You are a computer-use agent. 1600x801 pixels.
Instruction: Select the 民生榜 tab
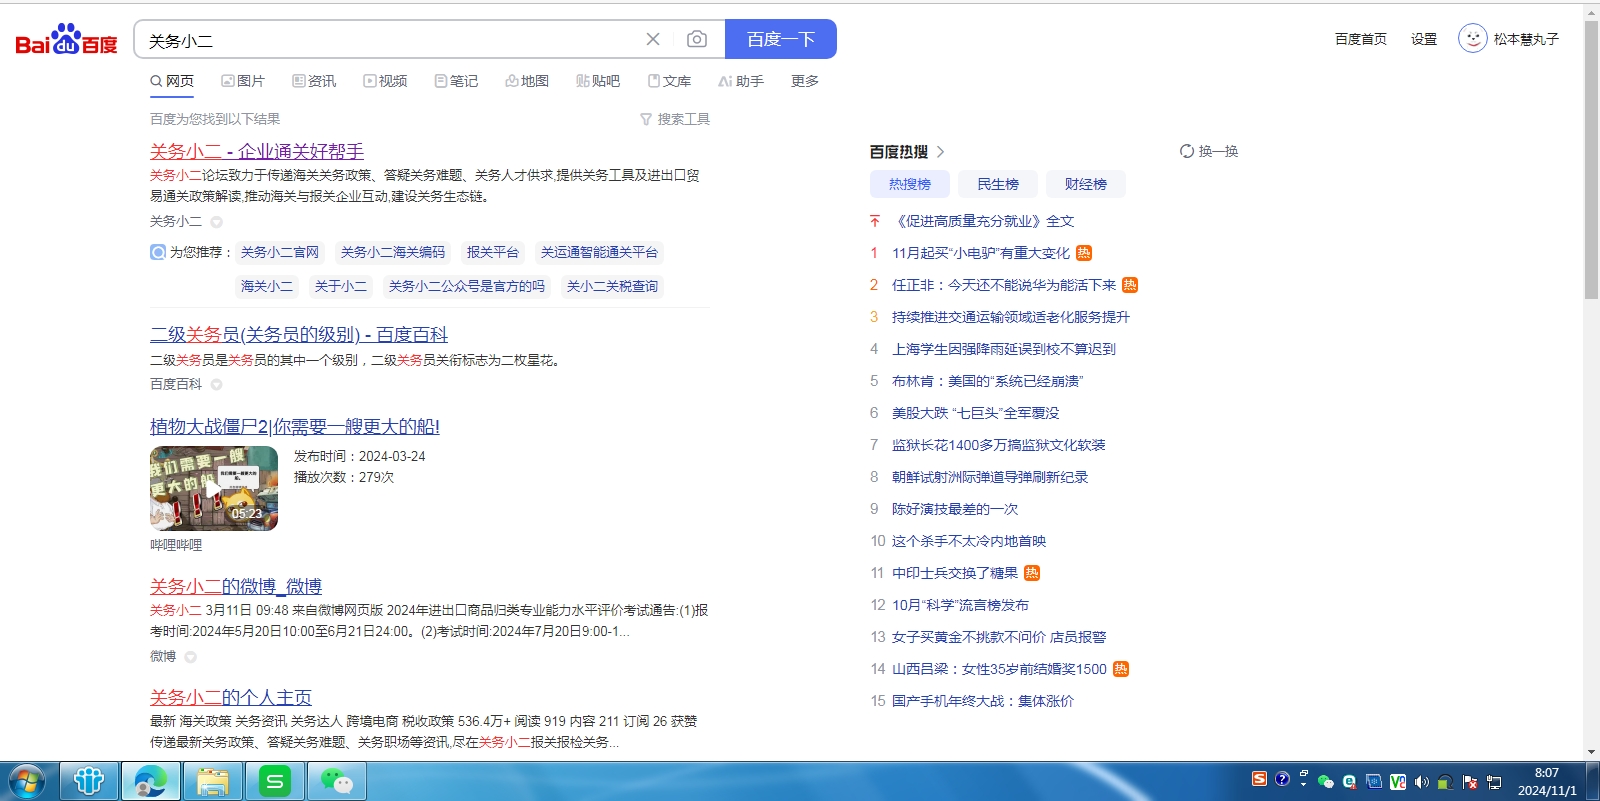(x=998, y=184)
